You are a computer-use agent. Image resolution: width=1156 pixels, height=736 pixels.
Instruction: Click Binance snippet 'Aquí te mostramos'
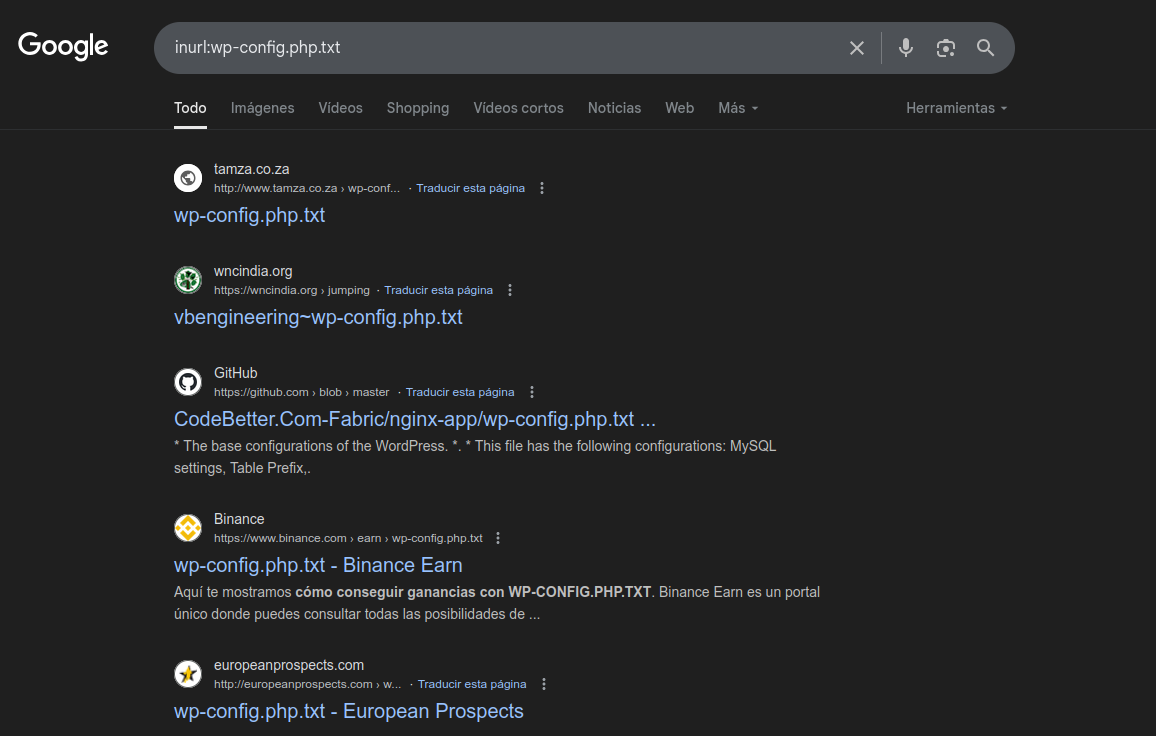497,603
